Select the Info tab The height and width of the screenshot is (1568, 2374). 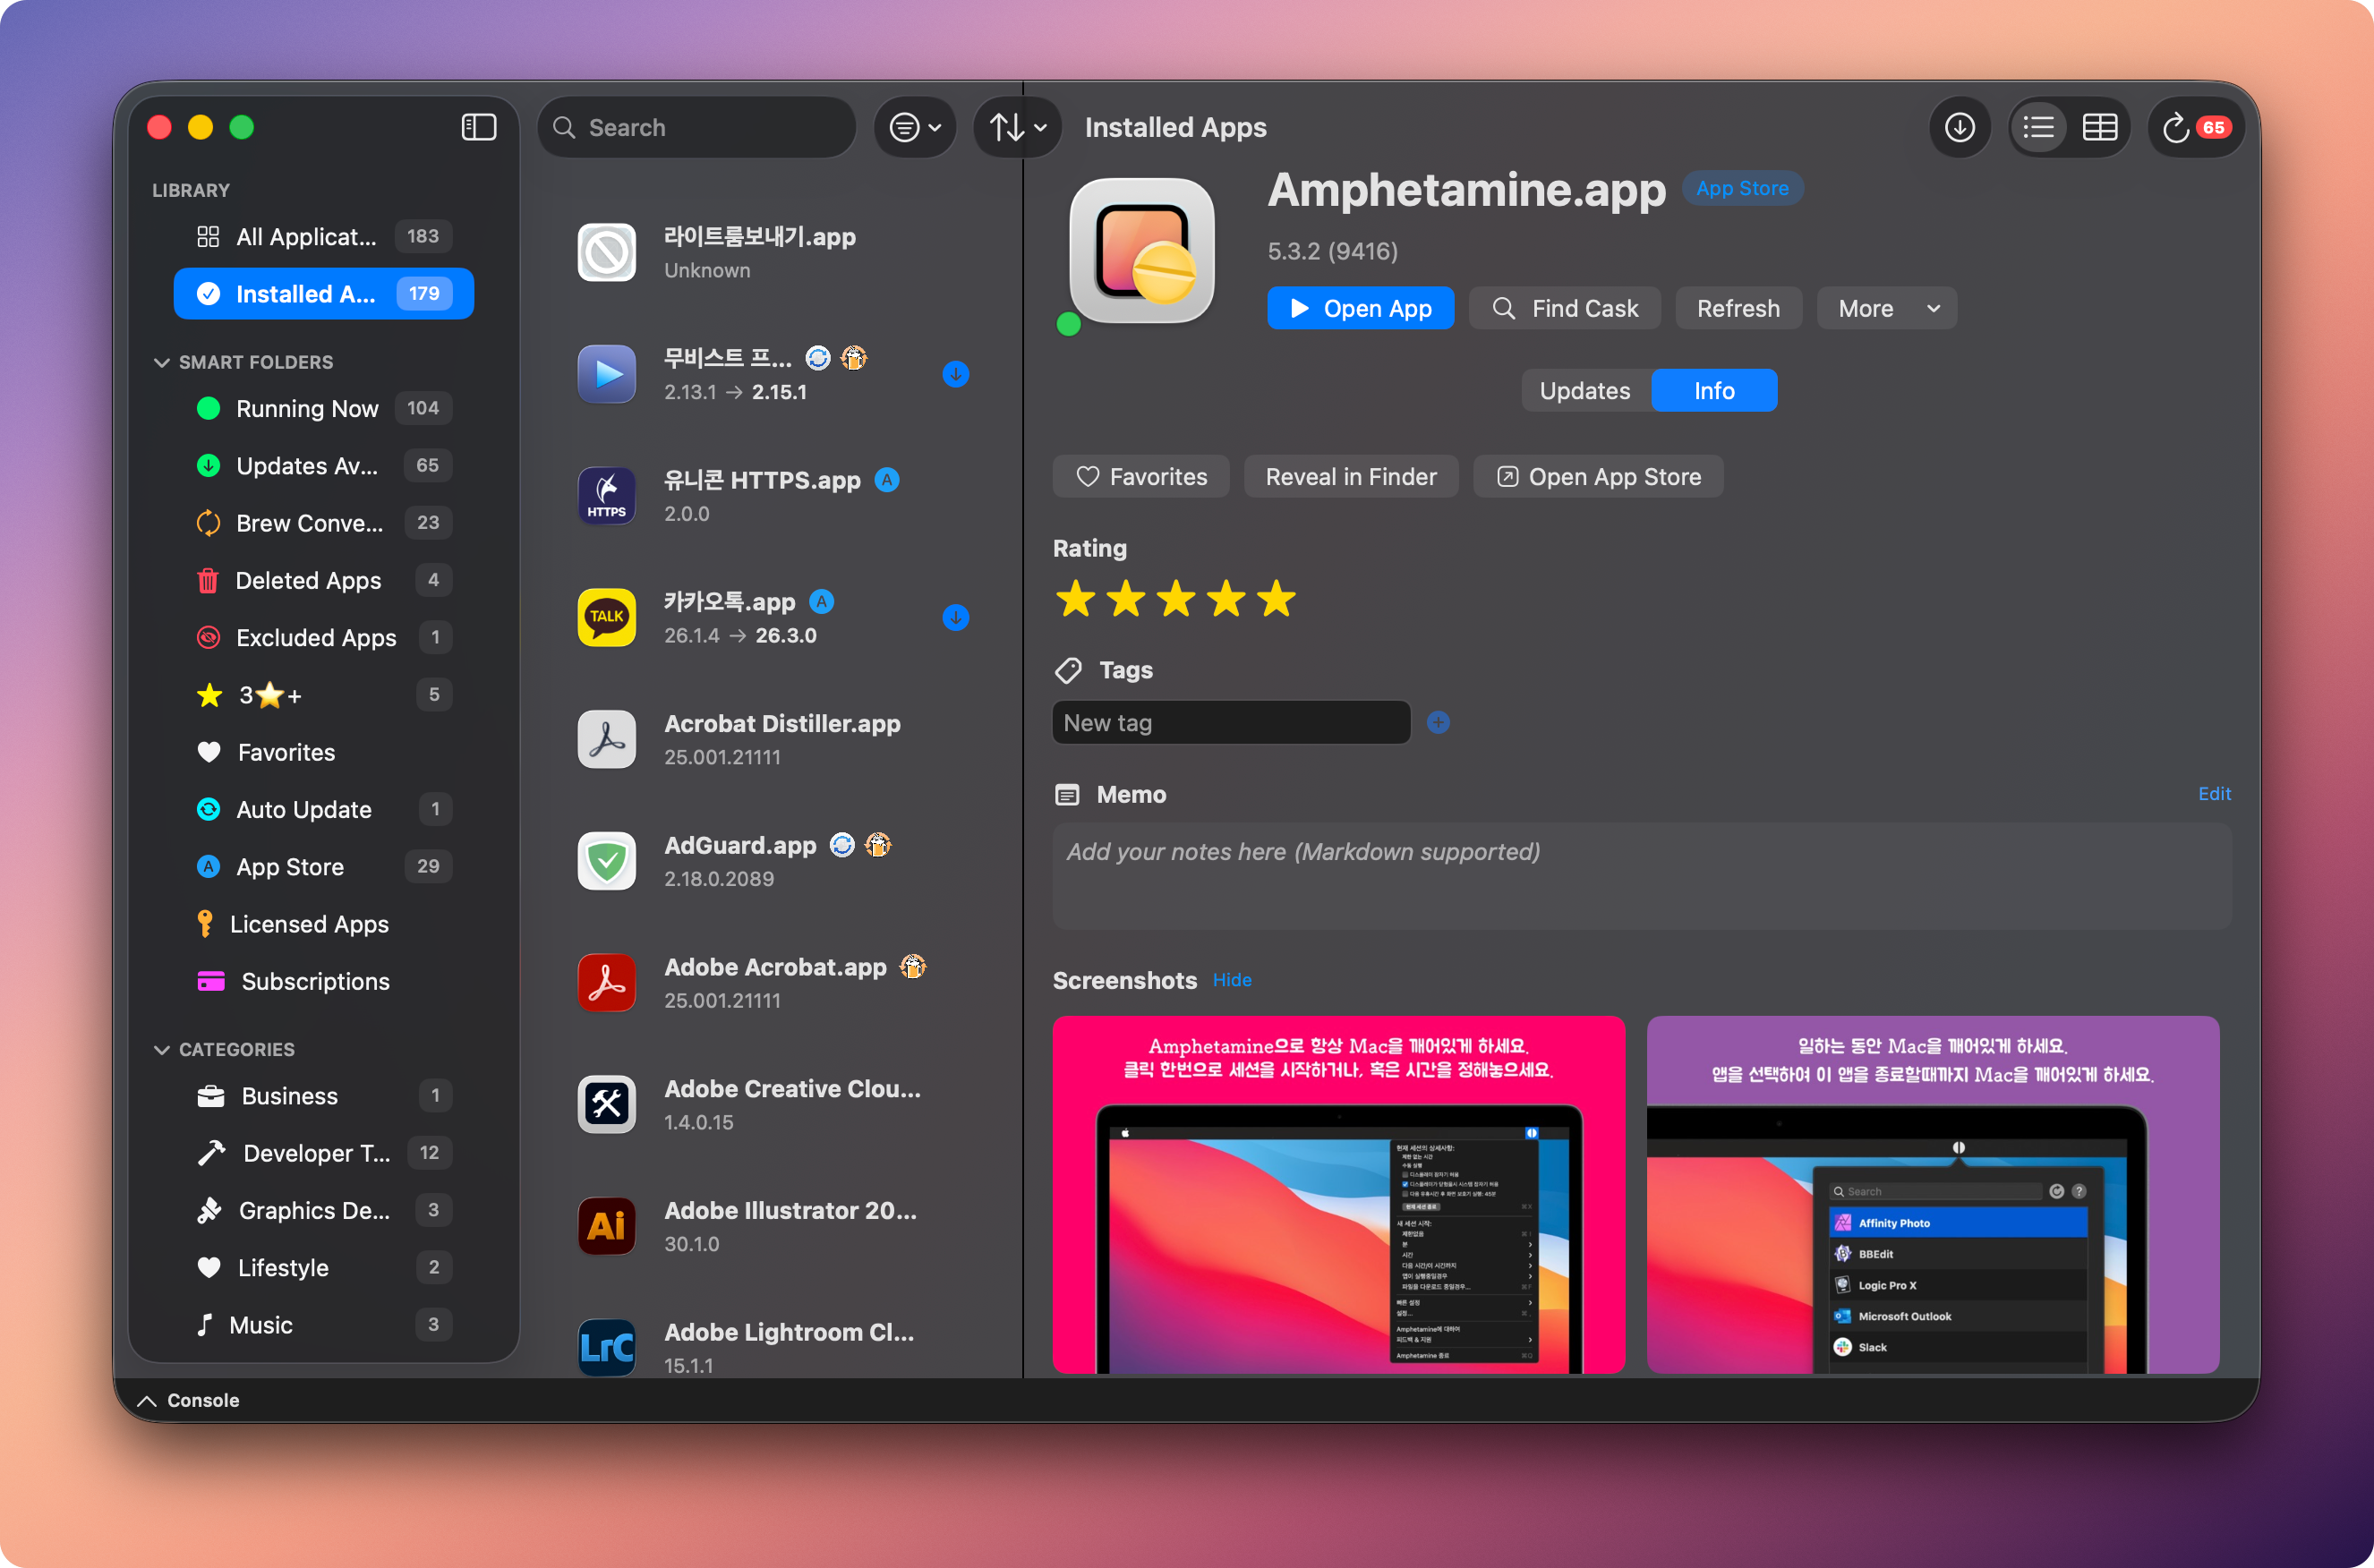(1713, 391)
